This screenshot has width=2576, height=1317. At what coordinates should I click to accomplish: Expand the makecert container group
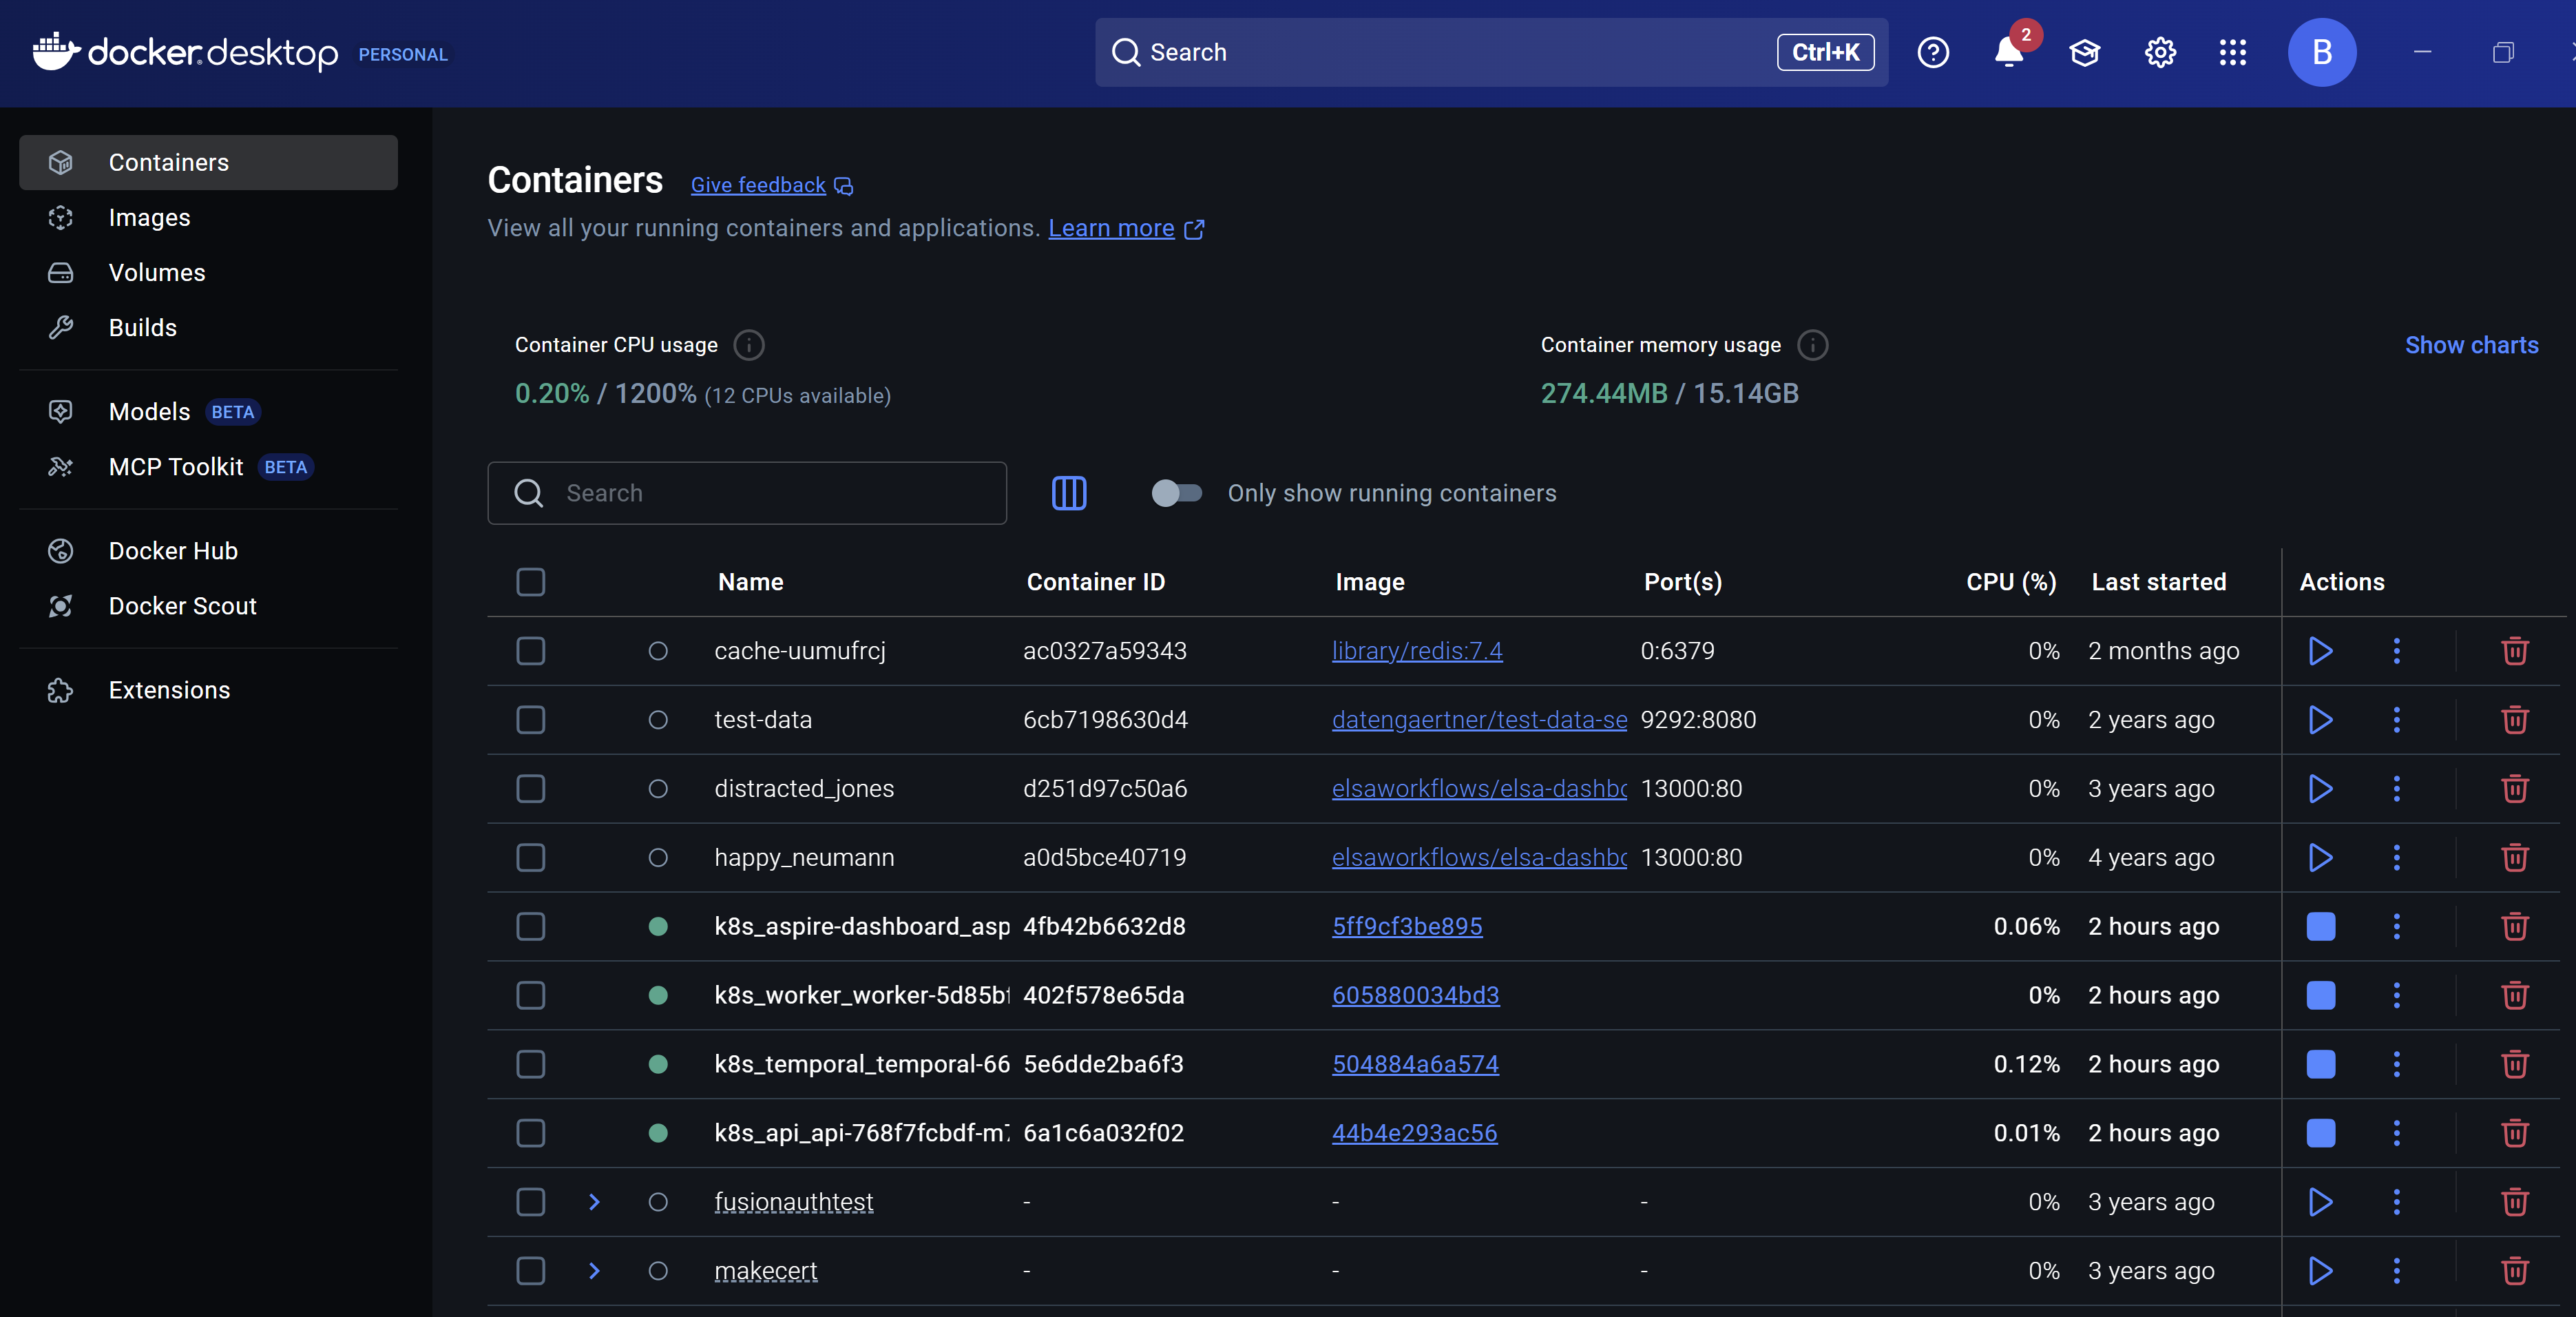(x=594, y=1271)
